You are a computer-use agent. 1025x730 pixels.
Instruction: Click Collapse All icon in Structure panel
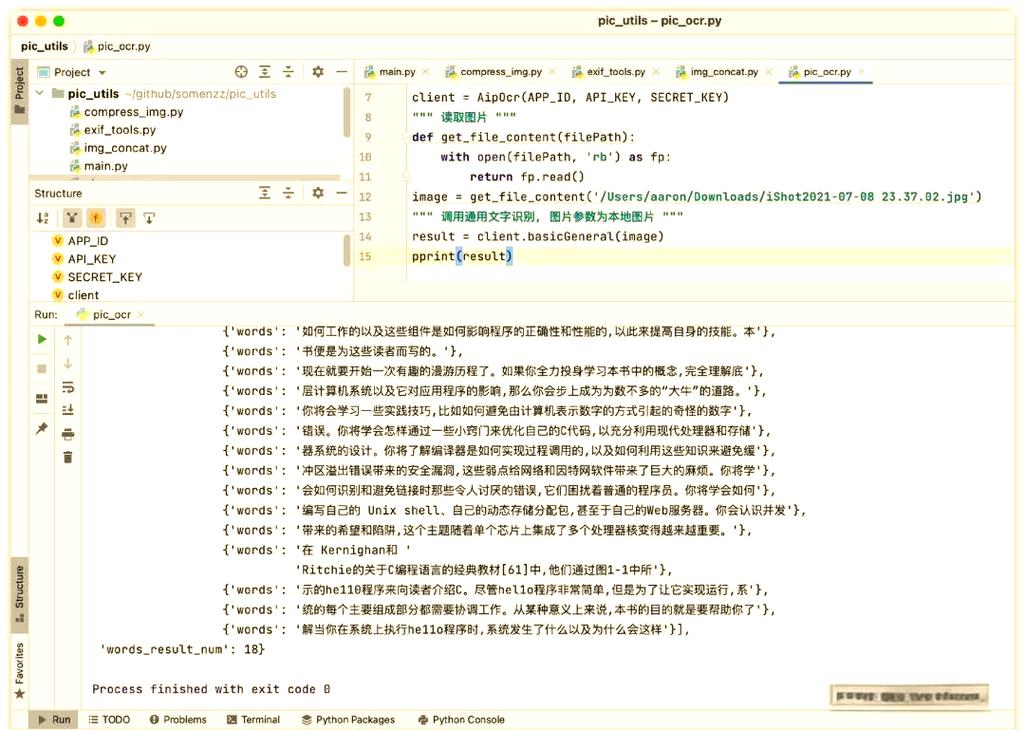click(x=288, y=193)
